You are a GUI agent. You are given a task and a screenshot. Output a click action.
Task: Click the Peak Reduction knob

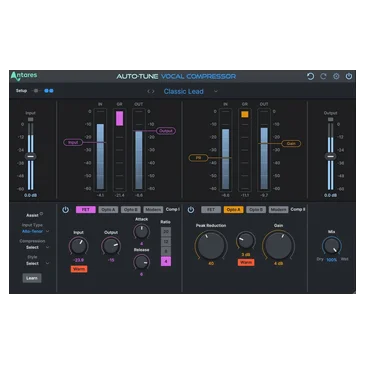(211, 245)
